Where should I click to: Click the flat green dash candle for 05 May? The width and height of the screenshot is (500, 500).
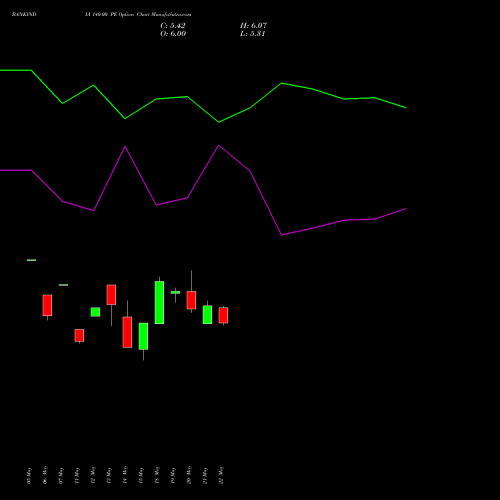(31, 260)
